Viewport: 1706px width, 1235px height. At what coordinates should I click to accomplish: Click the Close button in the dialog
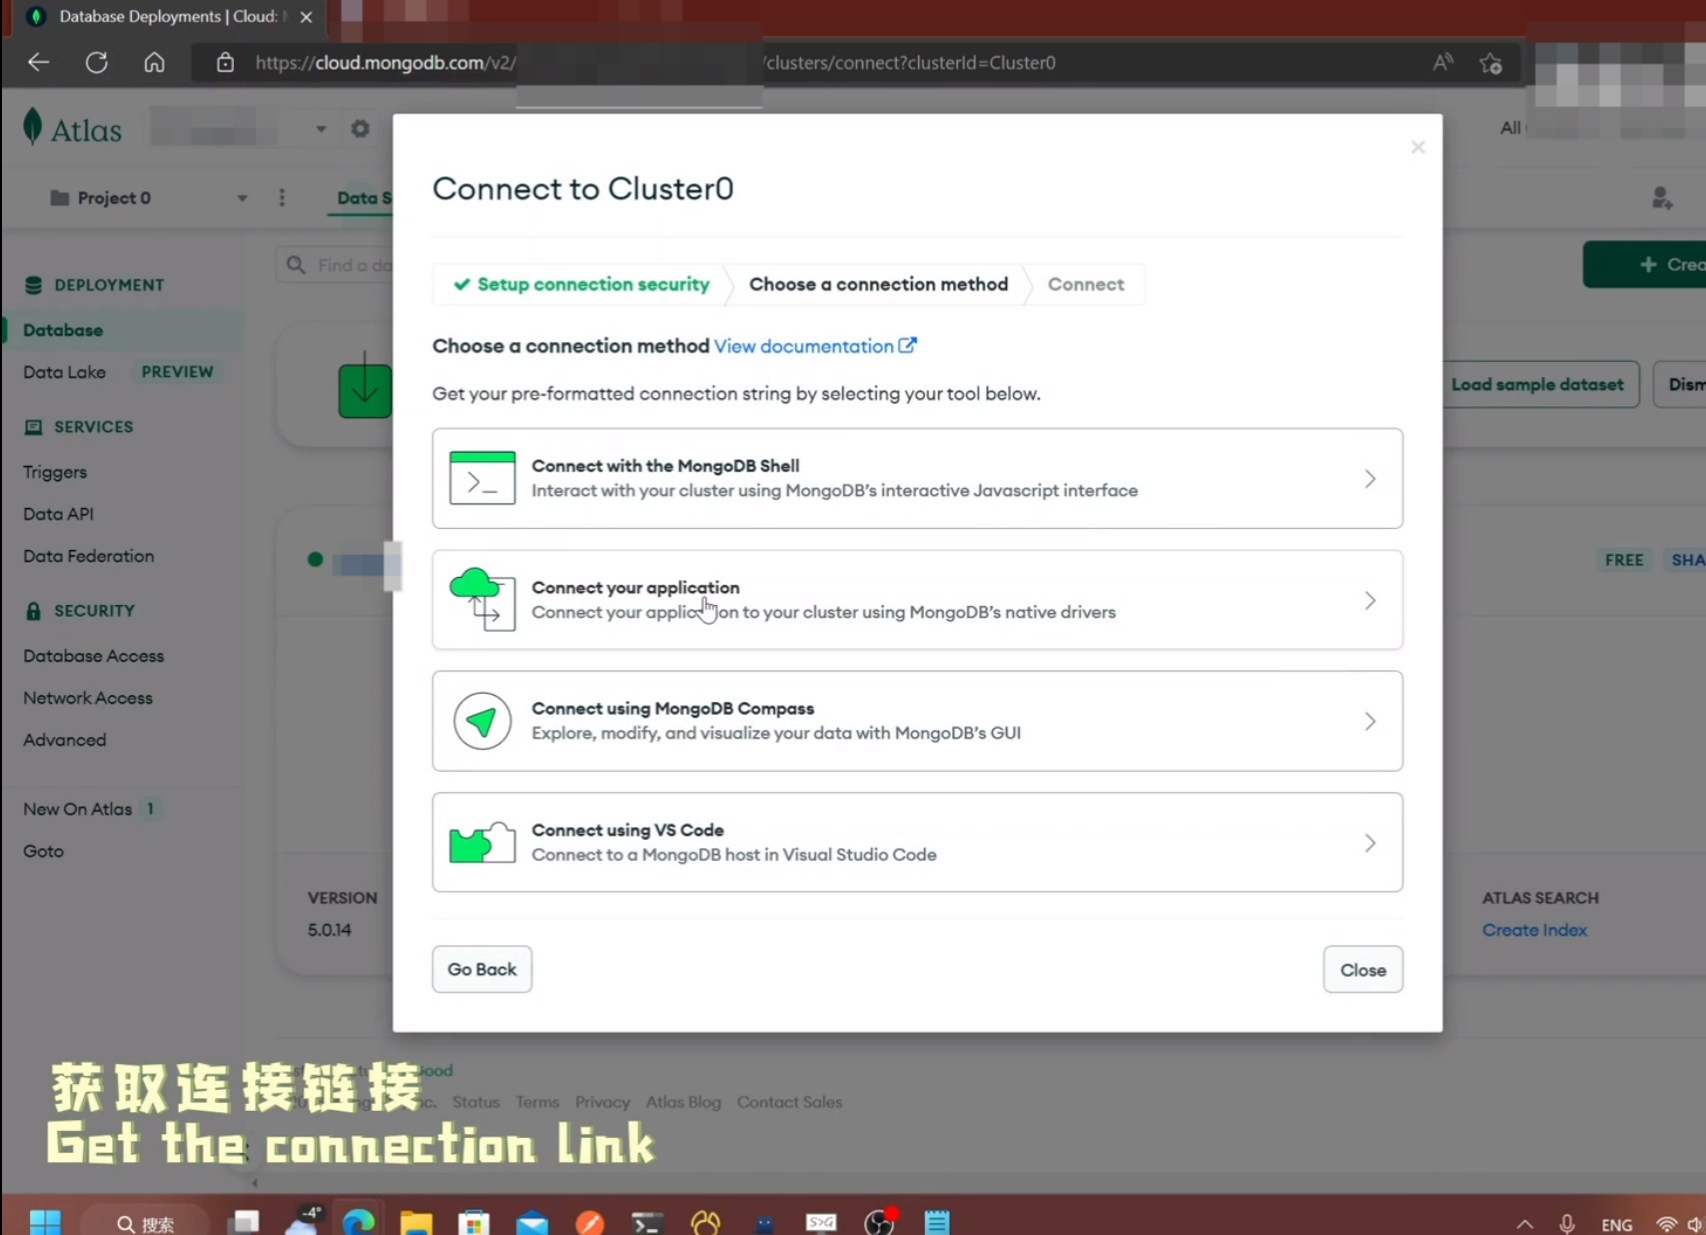pos(1363,970)
